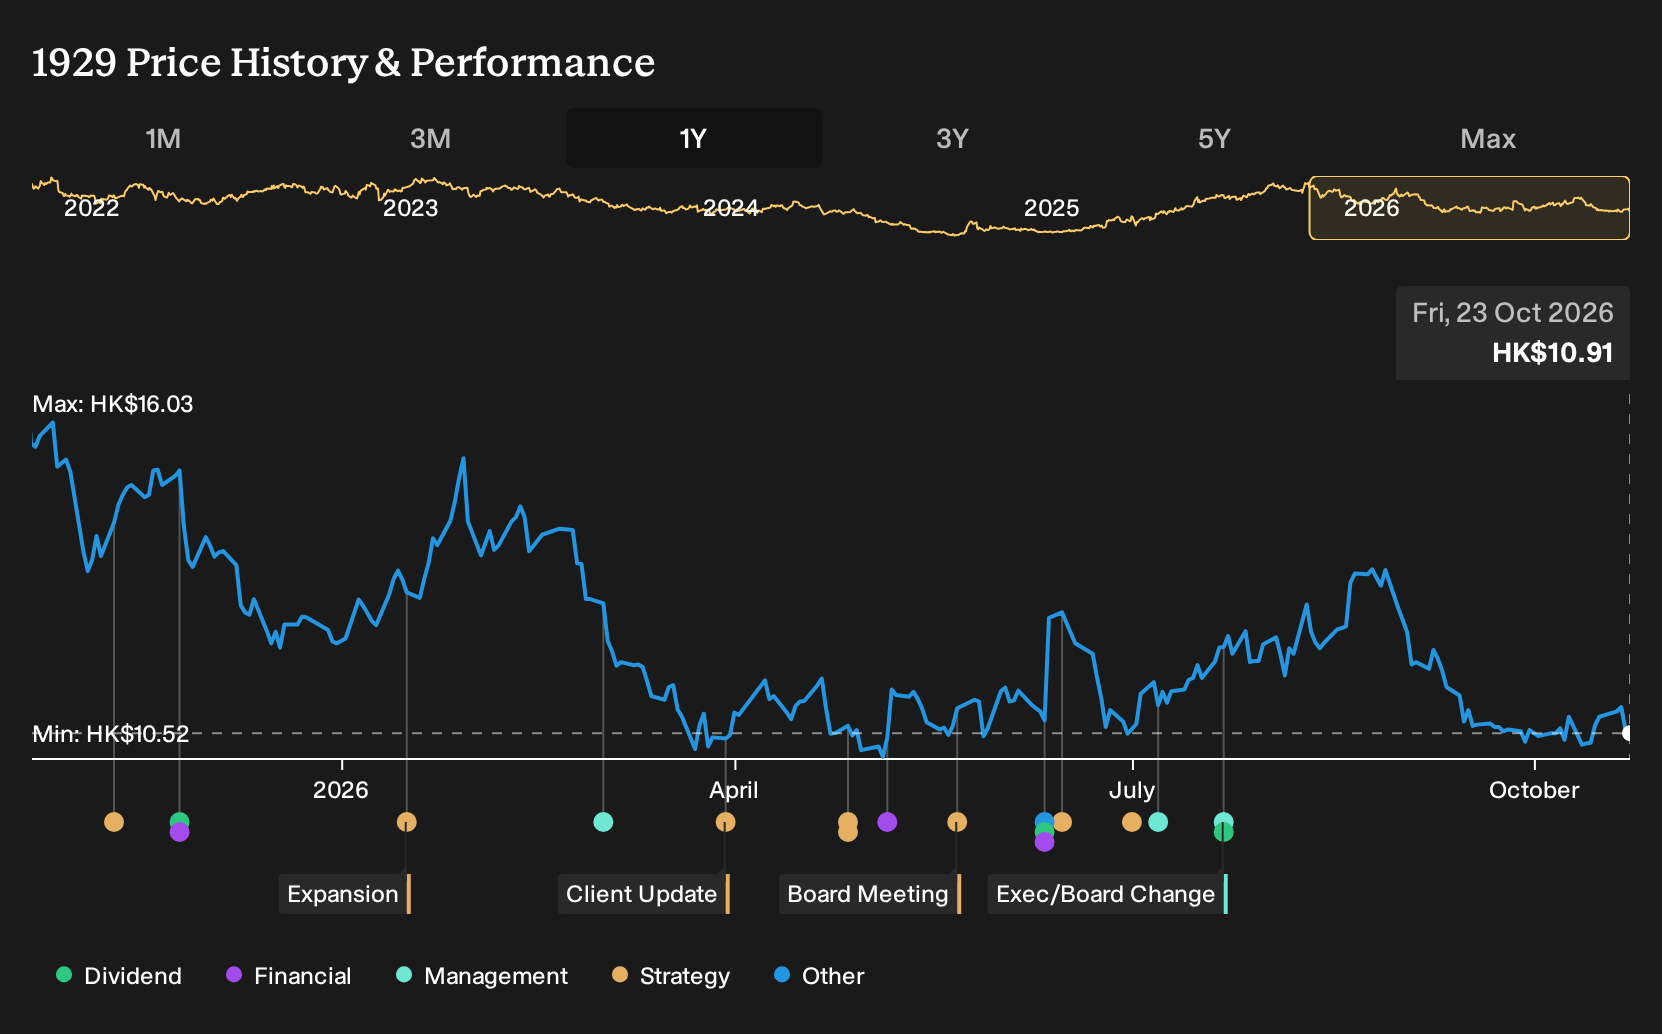This screenshot has height=1034, width=1662.
Task: Click 2025 on the overview mini chart
Action: pos(1051,208)
